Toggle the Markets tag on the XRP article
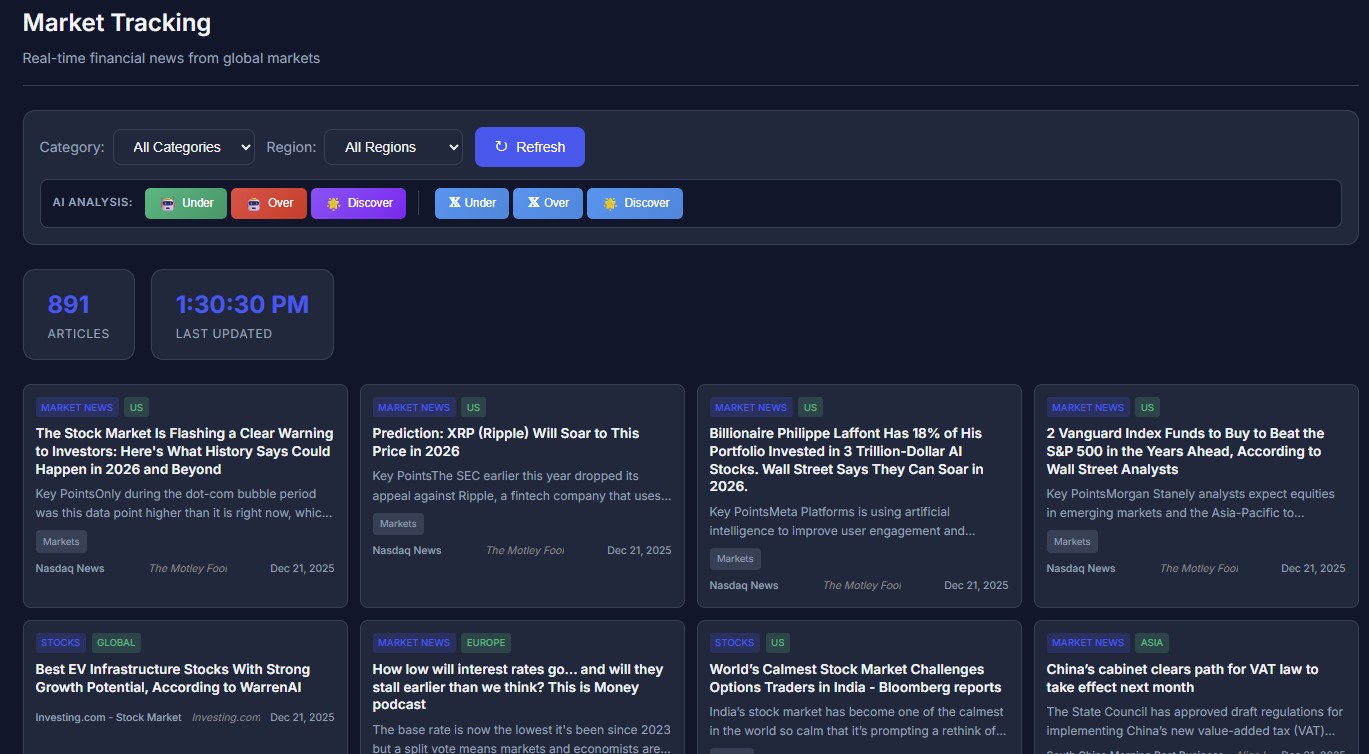The height and width of the screenshot is (754, 1369). 397,523
